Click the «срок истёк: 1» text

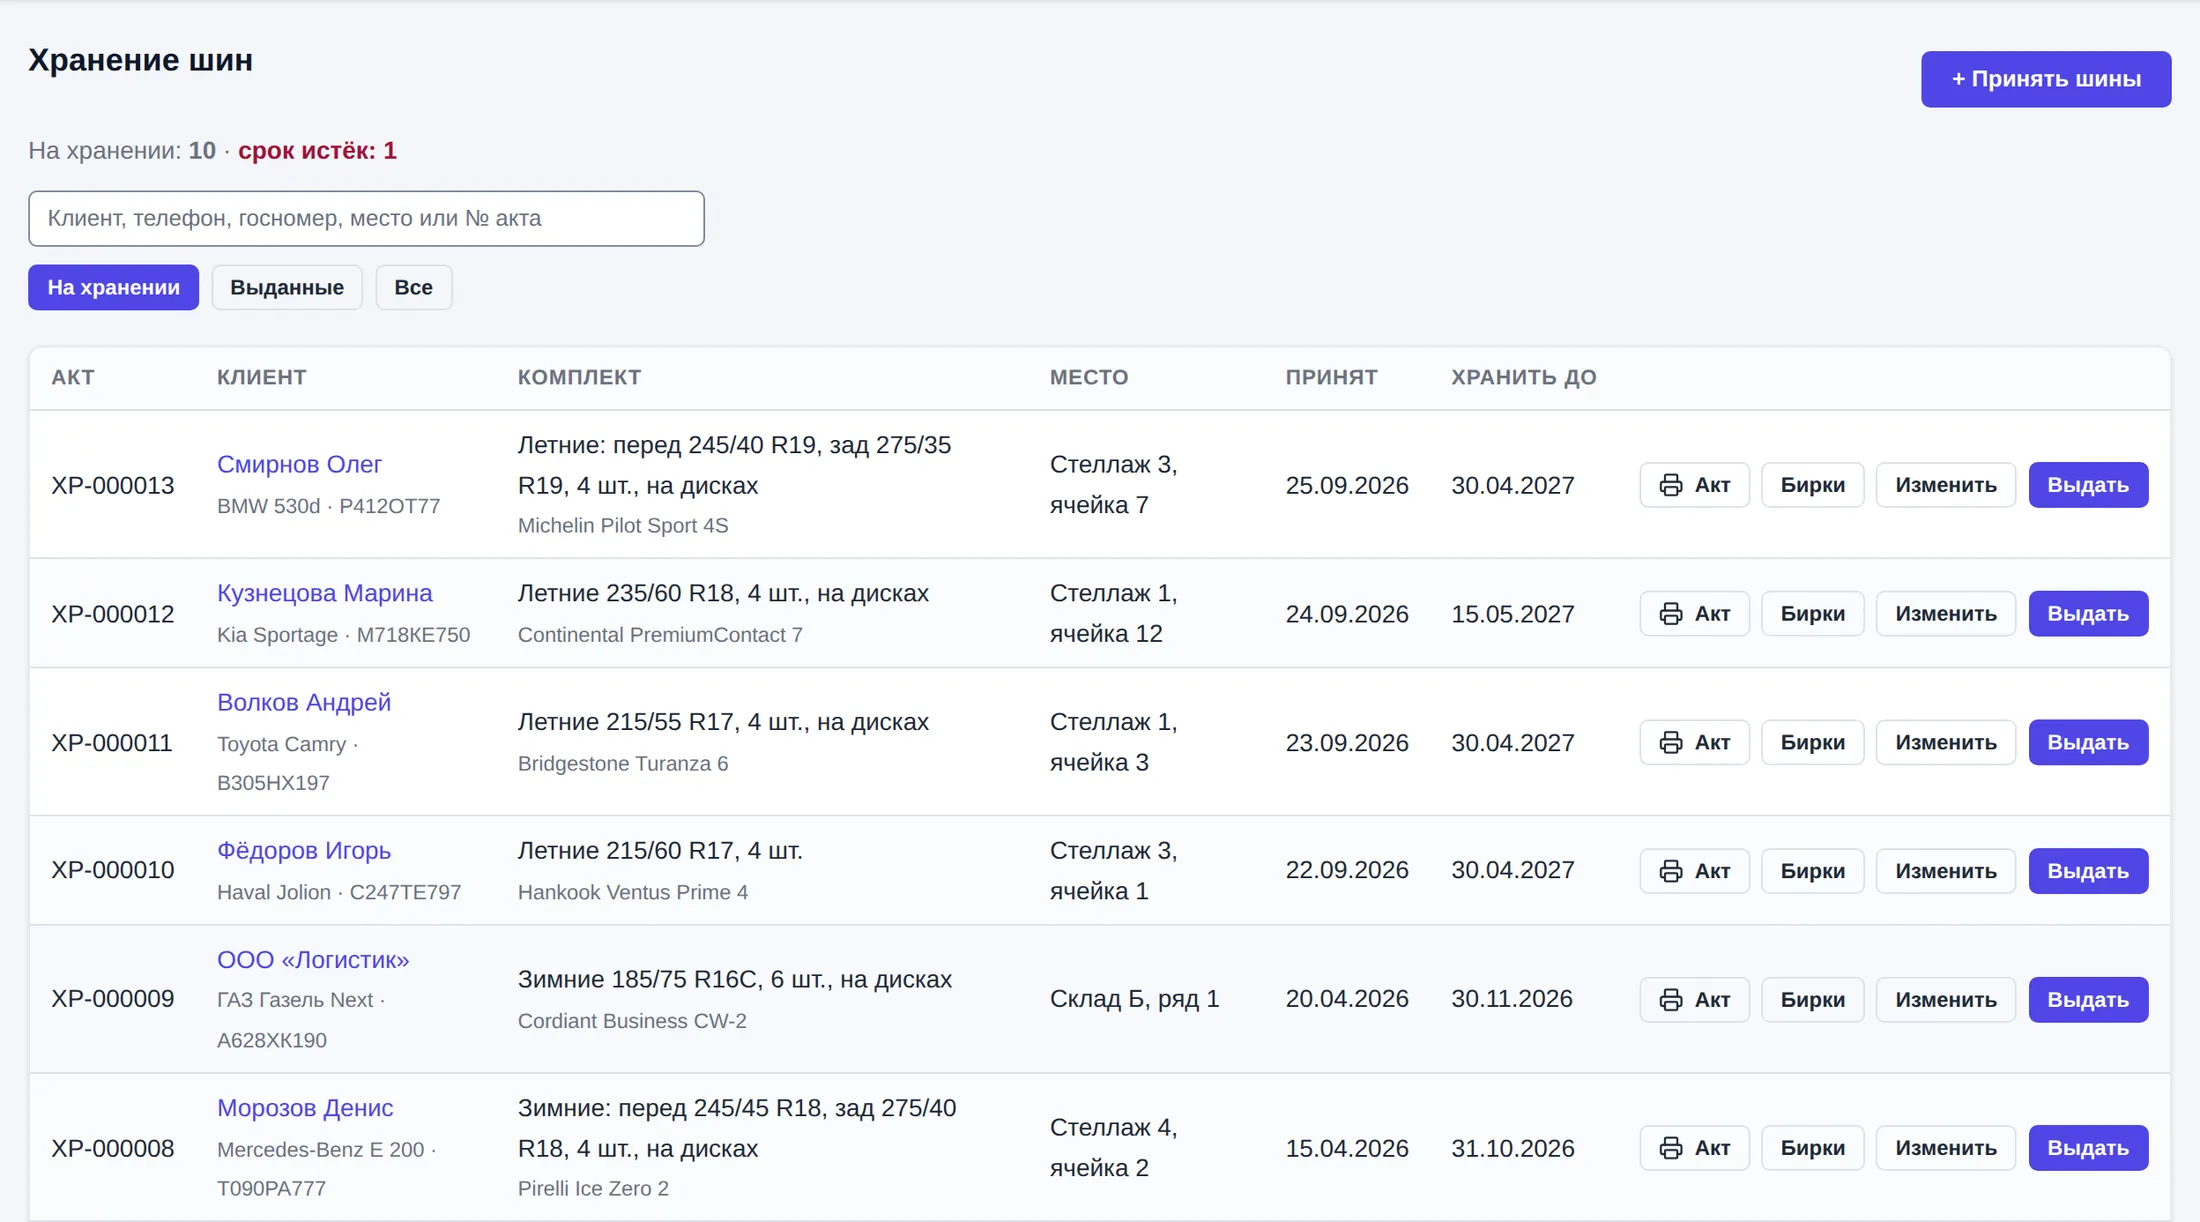pyautogui.click(x=317, y=151)
